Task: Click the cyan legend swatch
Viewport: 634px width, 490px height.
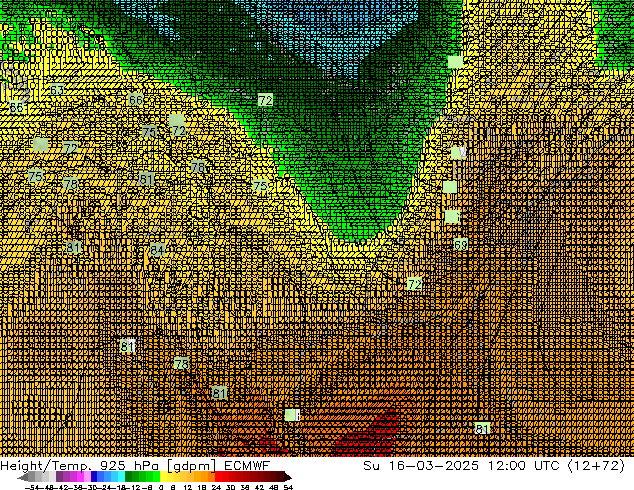Action: coord(121,476)
